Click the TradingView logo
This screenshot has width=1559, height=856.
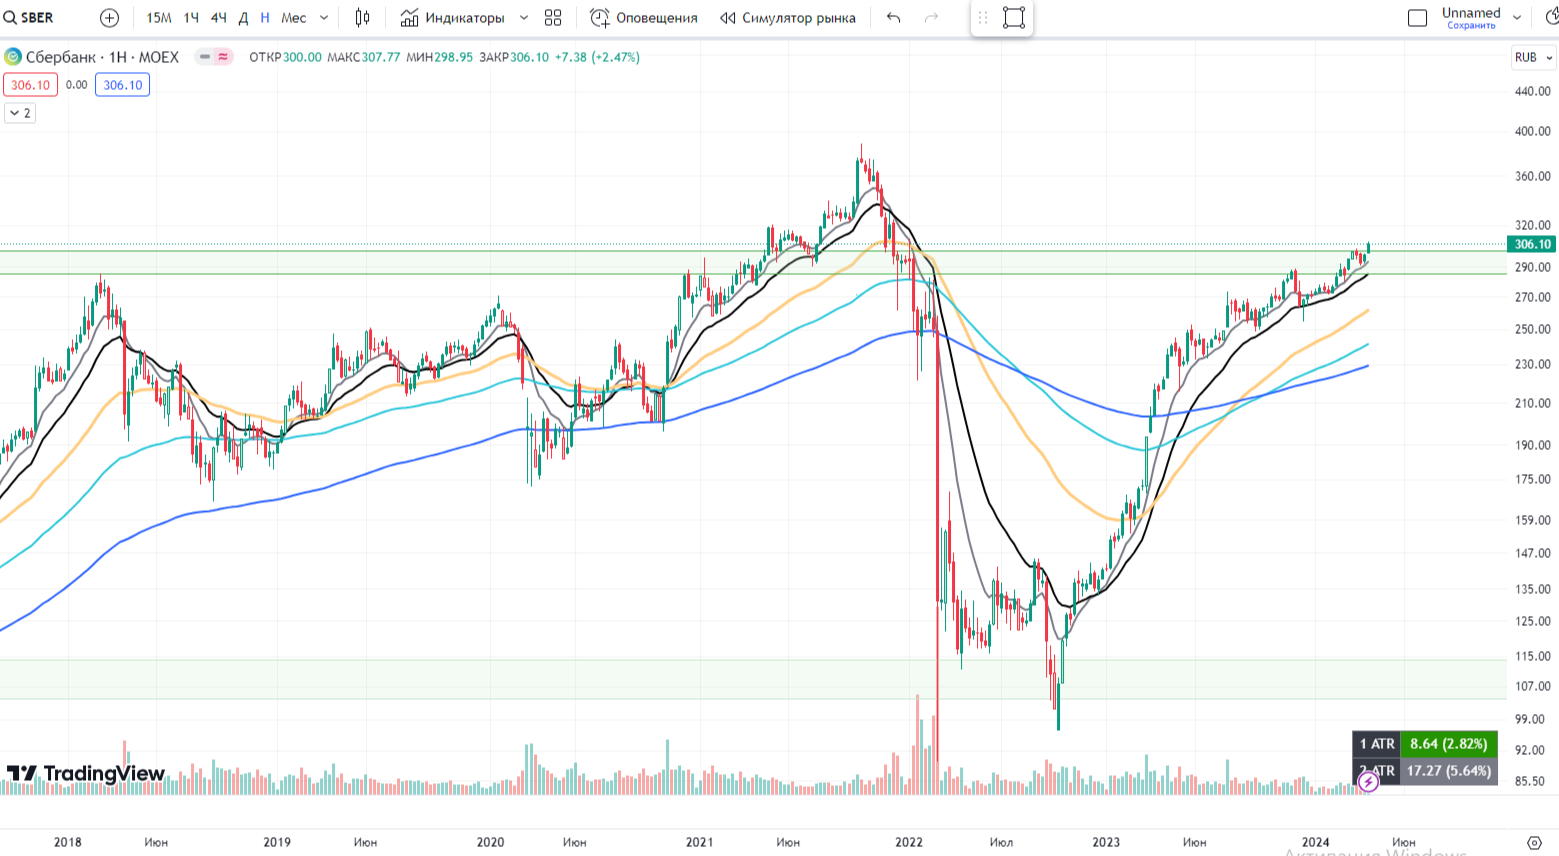pos(86,773)
